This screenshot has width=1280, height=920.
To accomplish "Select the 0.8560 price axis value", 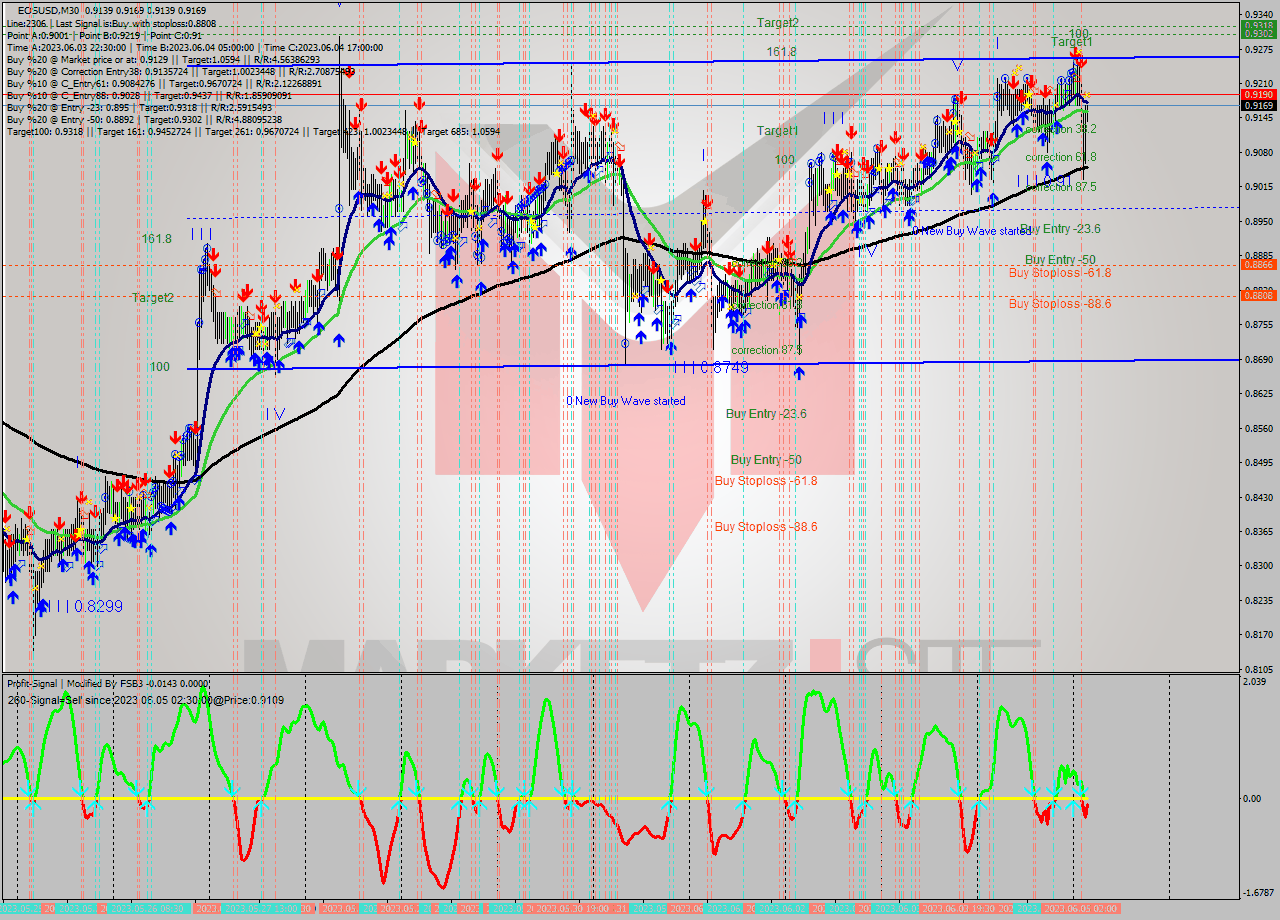I will point(1257,427).
